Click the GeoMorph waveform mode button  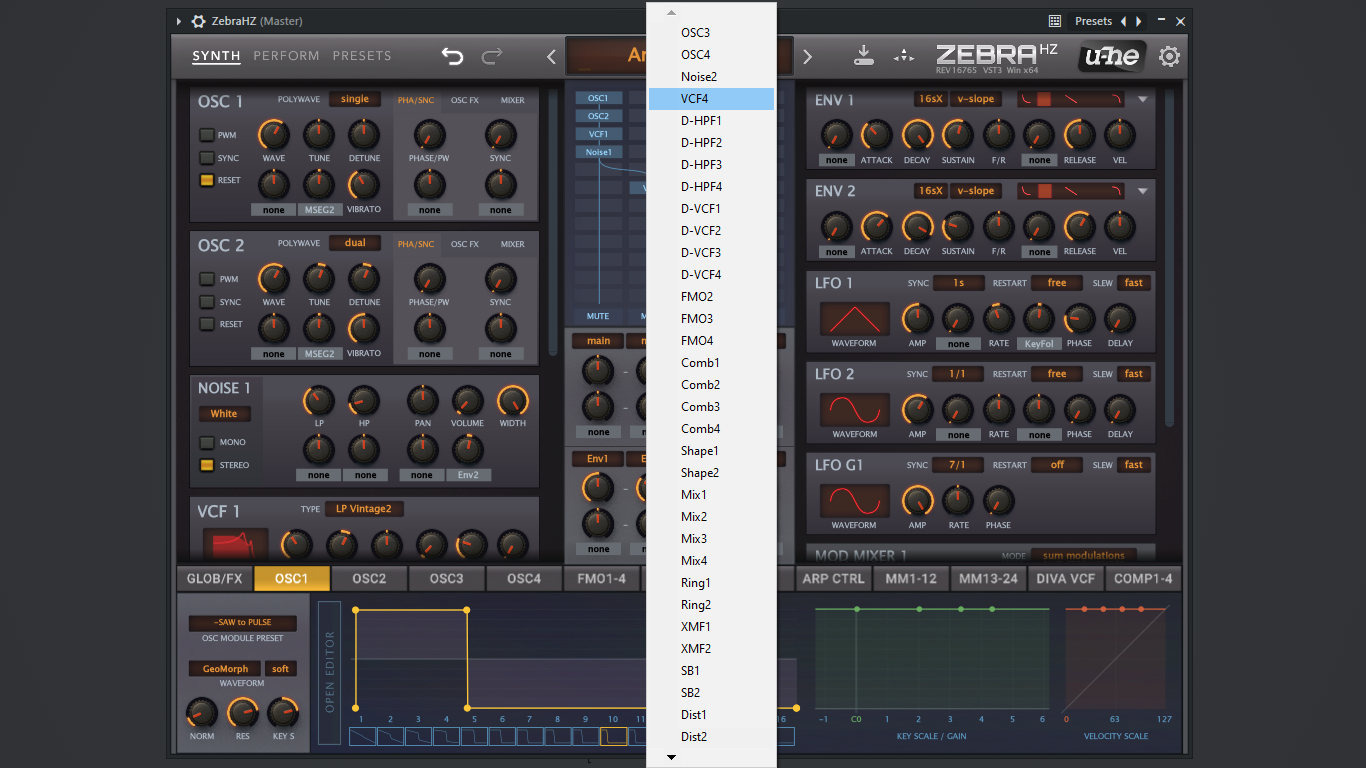[x=225, y=669]
